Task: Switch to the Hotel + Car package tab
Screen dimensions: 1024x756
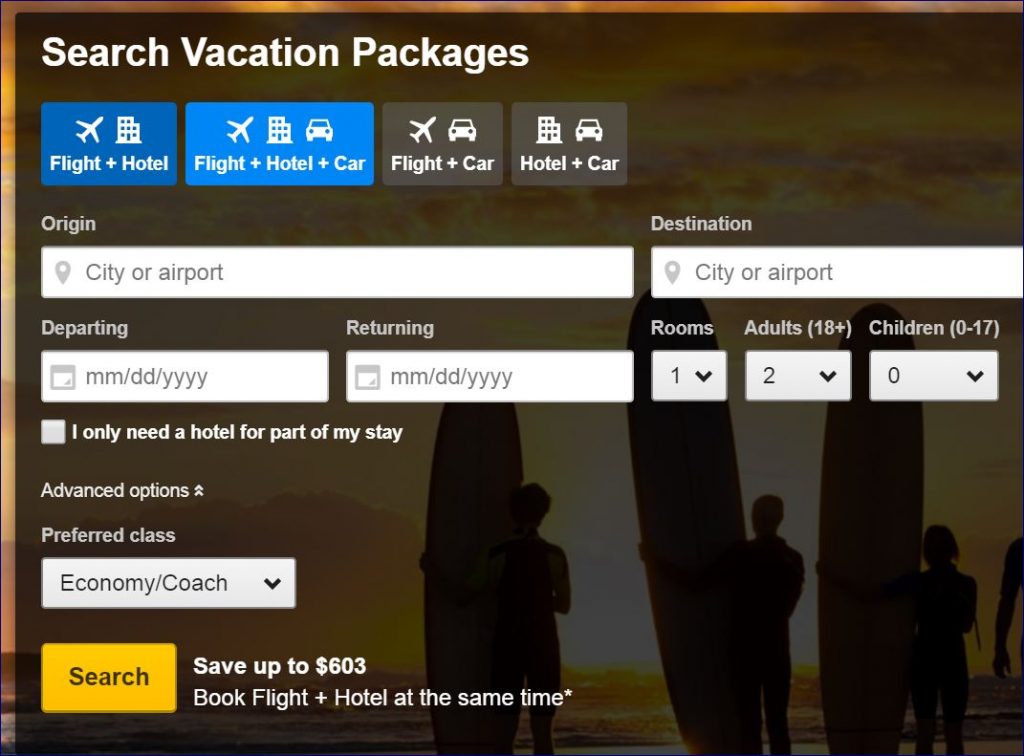Action: [x=568, y=143]
